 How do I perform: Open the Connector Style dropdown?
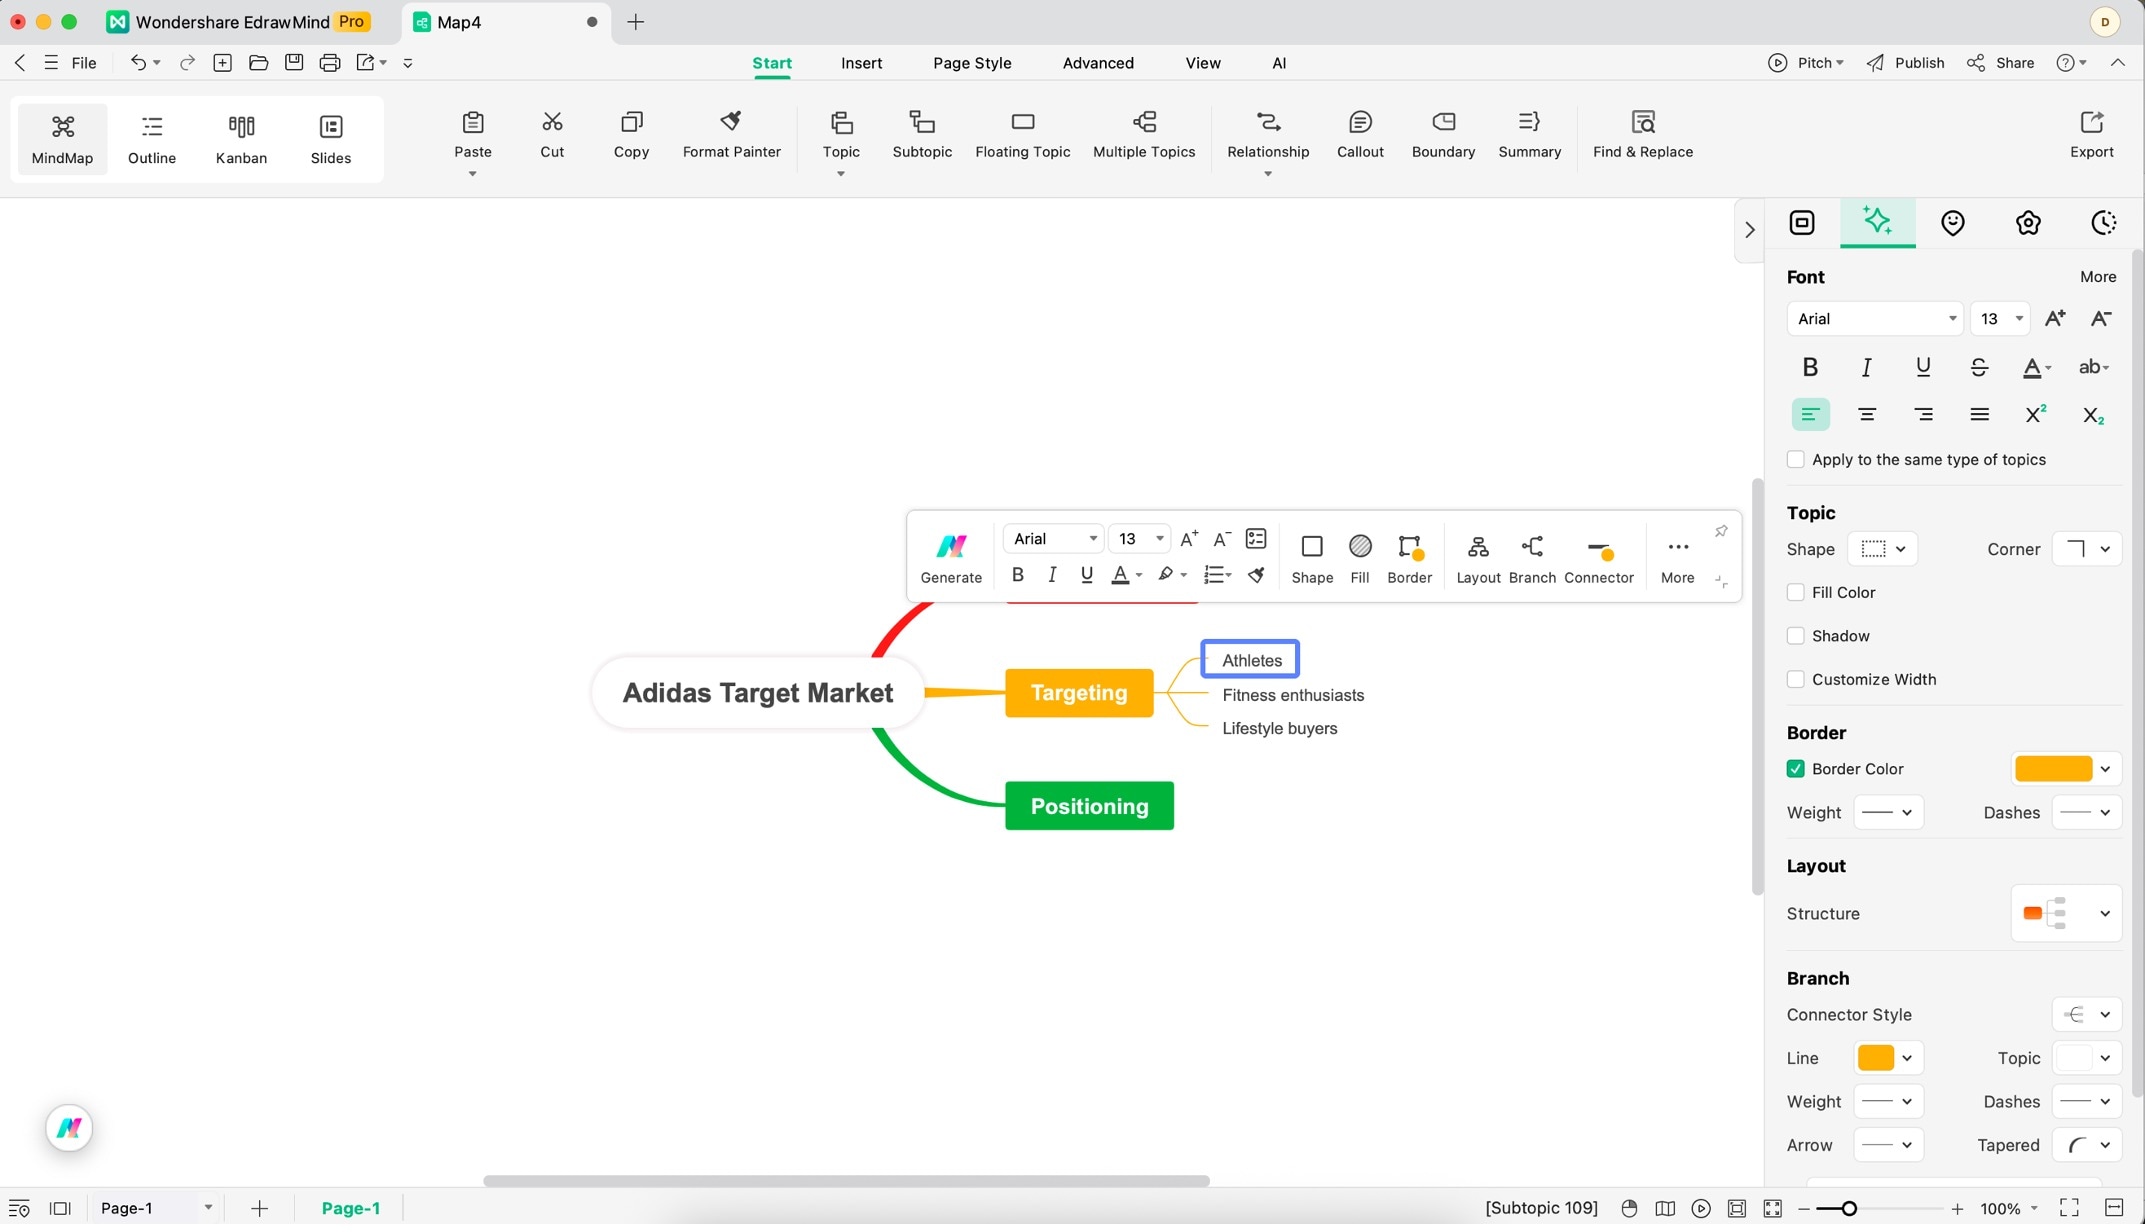[2087, 1014]
